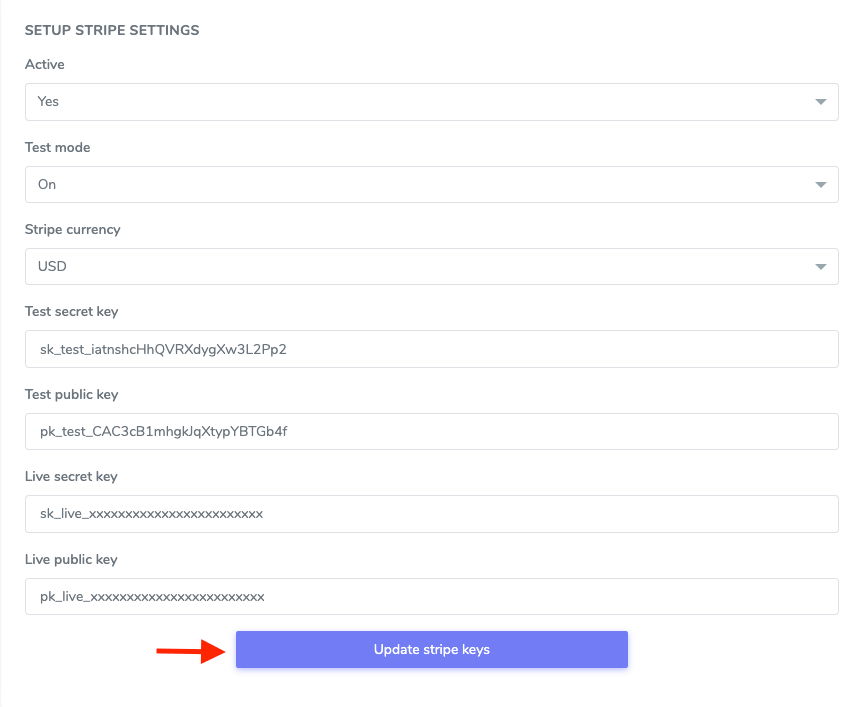Click the Active dropdown chevron arrow
This screenshot has height=707, width=862.
click(x=820, y=101)
